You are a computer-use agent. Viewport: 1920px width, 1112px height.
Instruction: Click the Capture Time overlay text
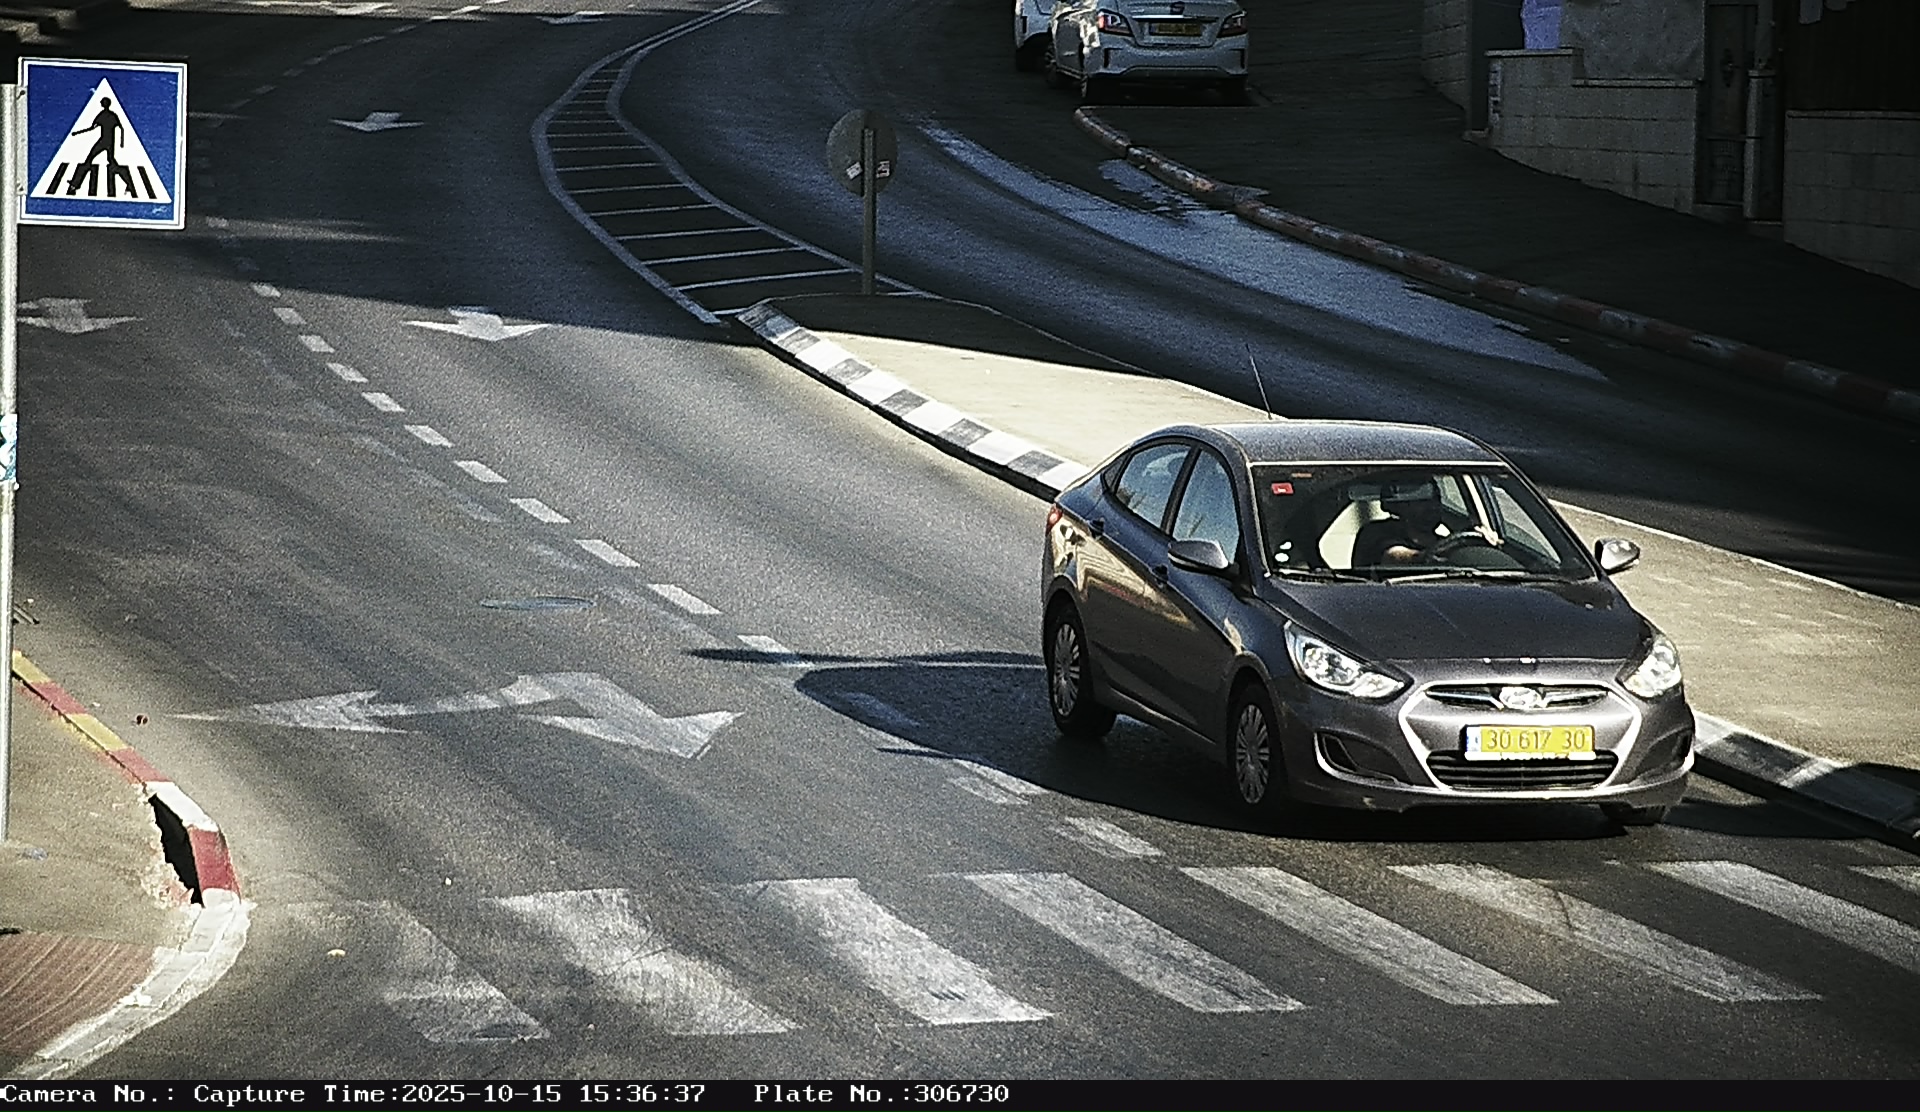450,1094
